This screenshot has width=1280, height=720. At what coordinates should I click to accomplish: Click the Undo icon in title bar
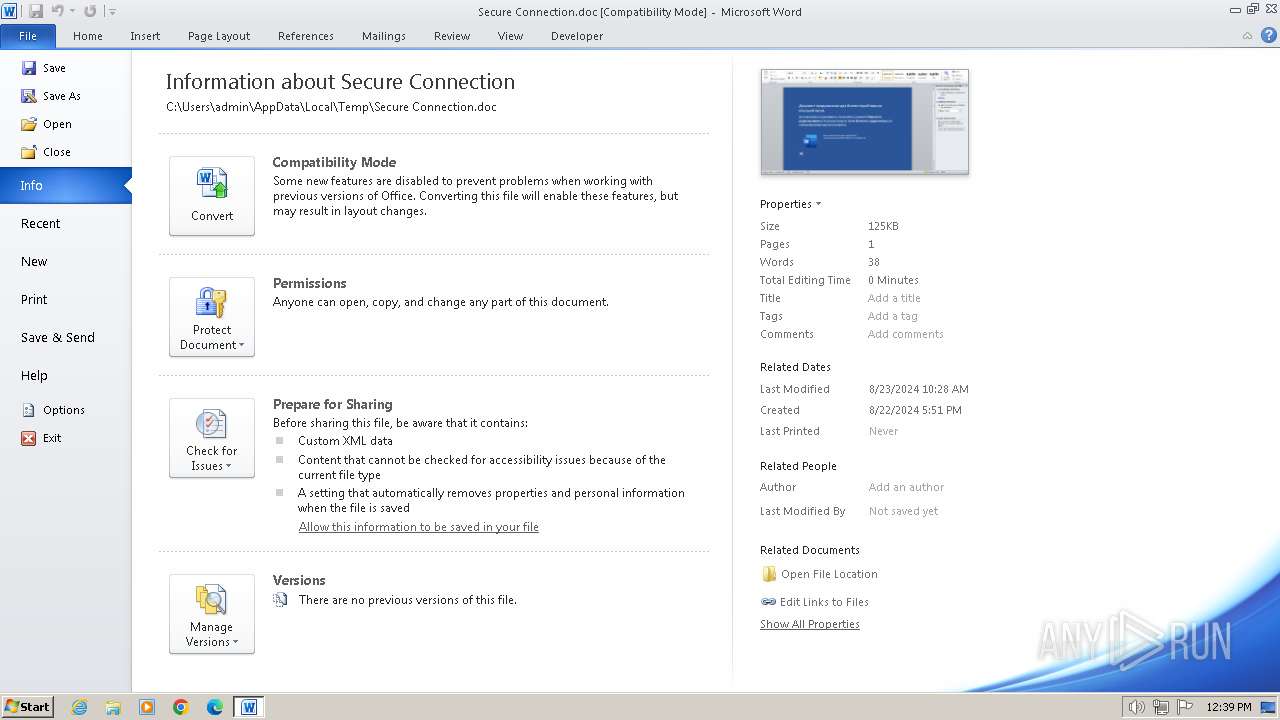[x=57, y=11]
